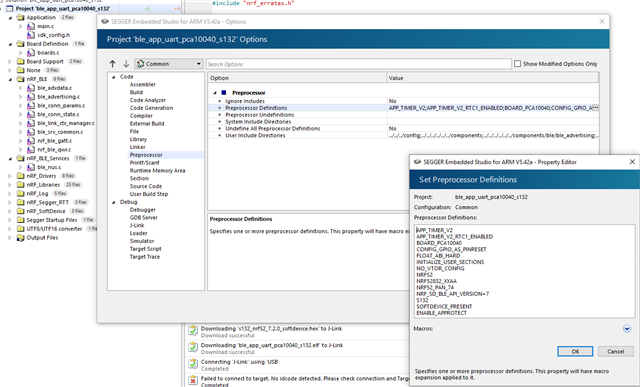
Task: Open the Common configuration dropdown
Action: pyautogui.click(x=169, y=64)
